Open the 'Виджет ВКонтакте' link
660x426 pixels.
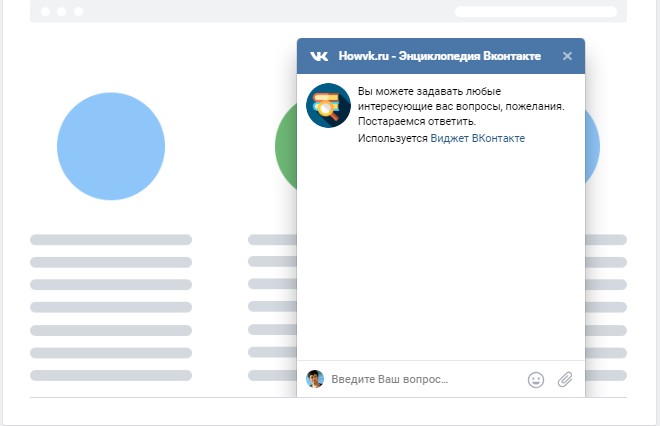click(477, 138)
